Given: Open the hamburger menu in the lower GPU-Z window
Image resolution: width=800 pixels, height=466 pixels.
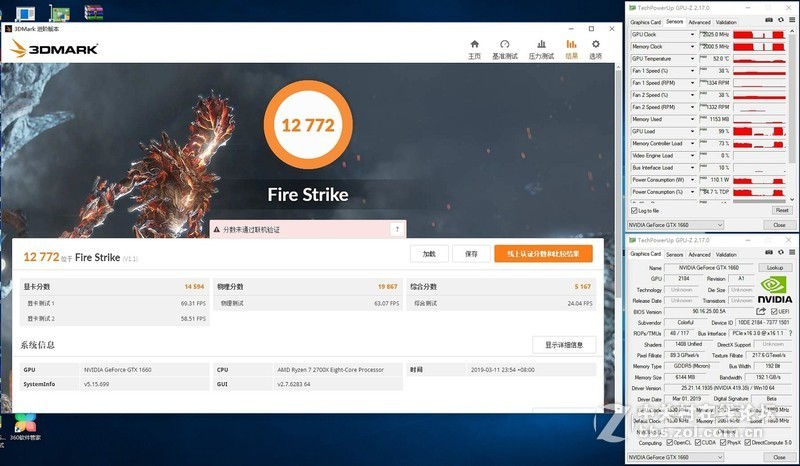Looking at the screenshot, I should 792,252.
